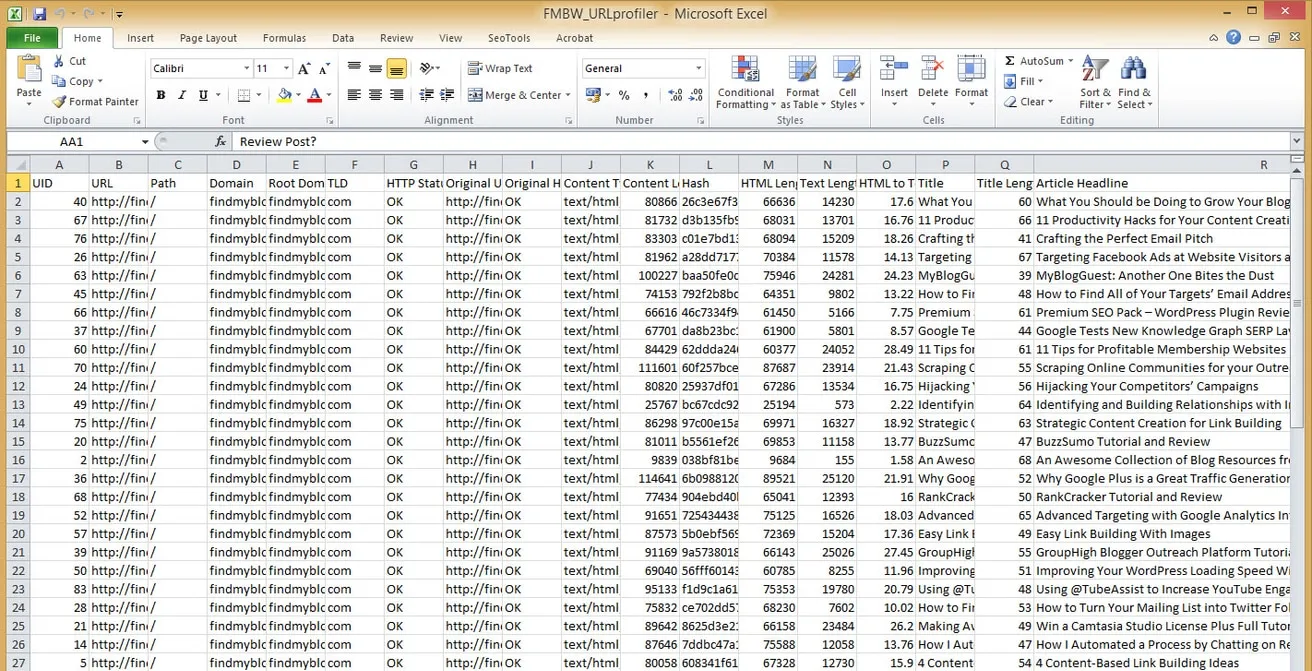Screen dimensions: 1312x671
Task: Open Format as Table gallery
Action: click(x=802, y=82)
